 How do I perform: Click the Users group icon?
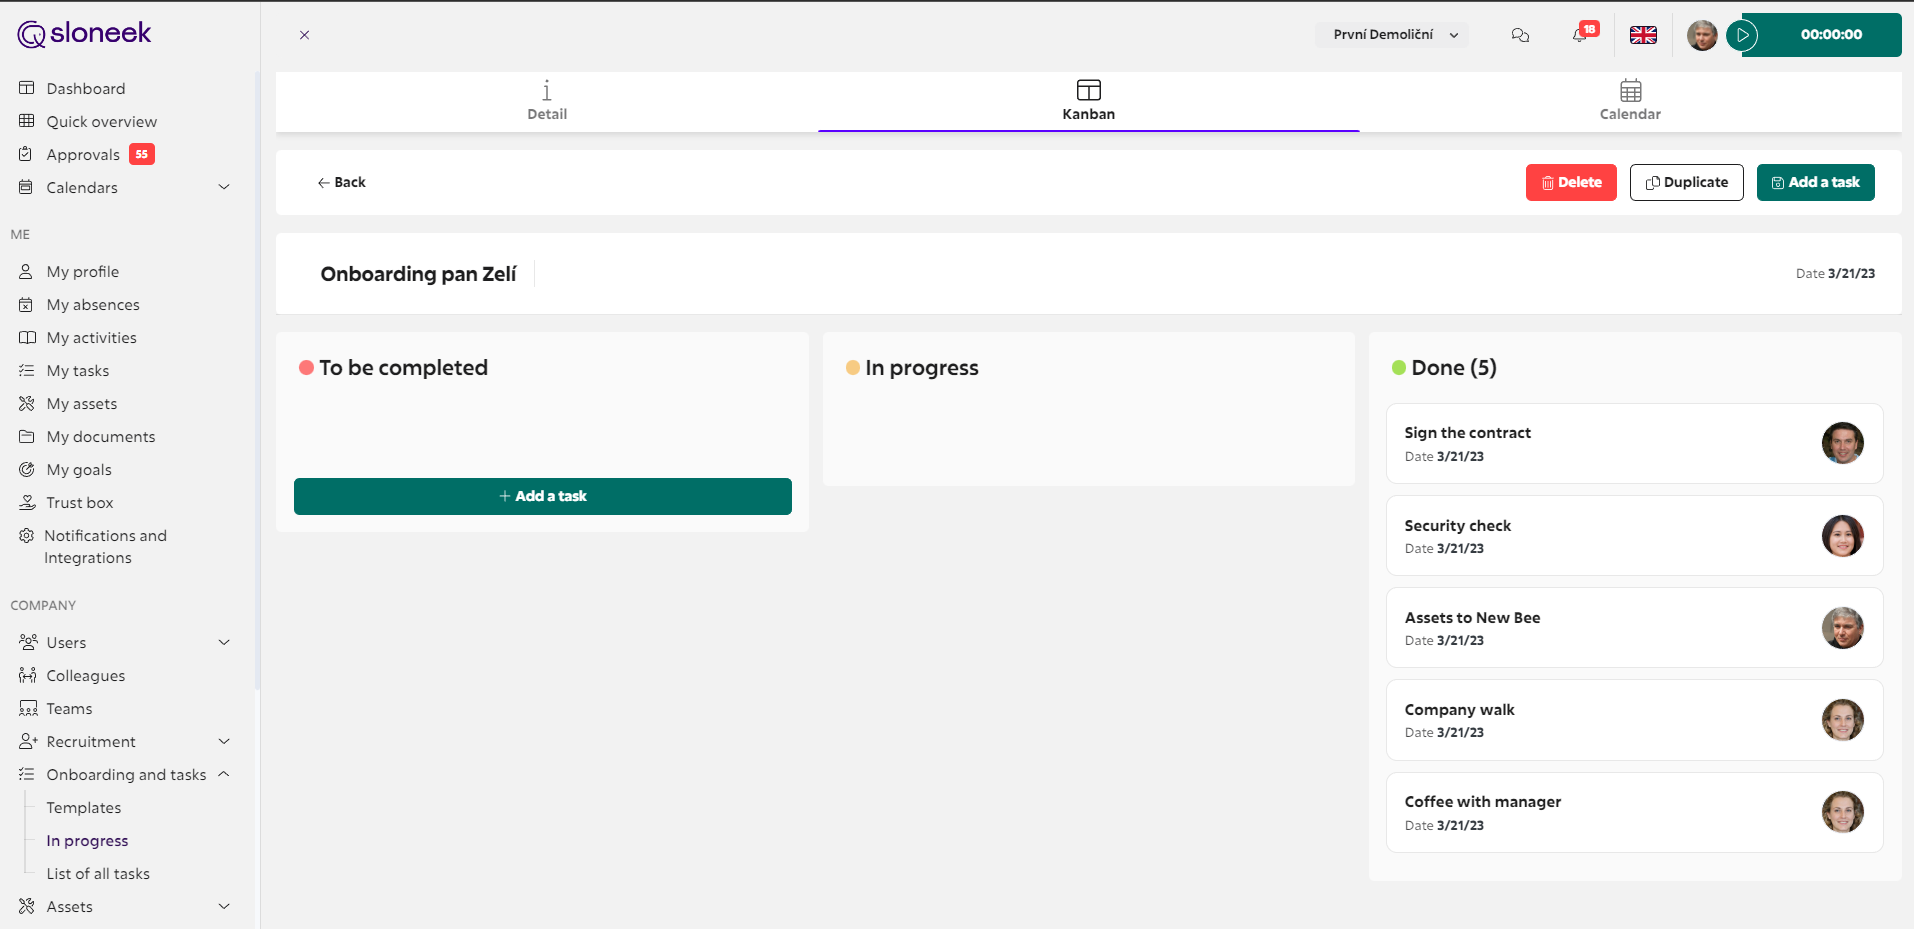[28, 642]
